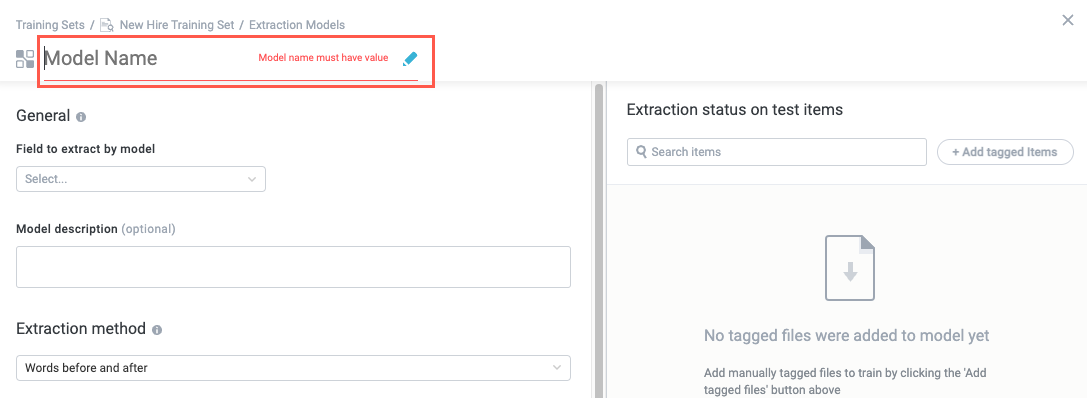Click the Add tagged Items button
Viewport: 1087px width, 398px height.
1005,152
